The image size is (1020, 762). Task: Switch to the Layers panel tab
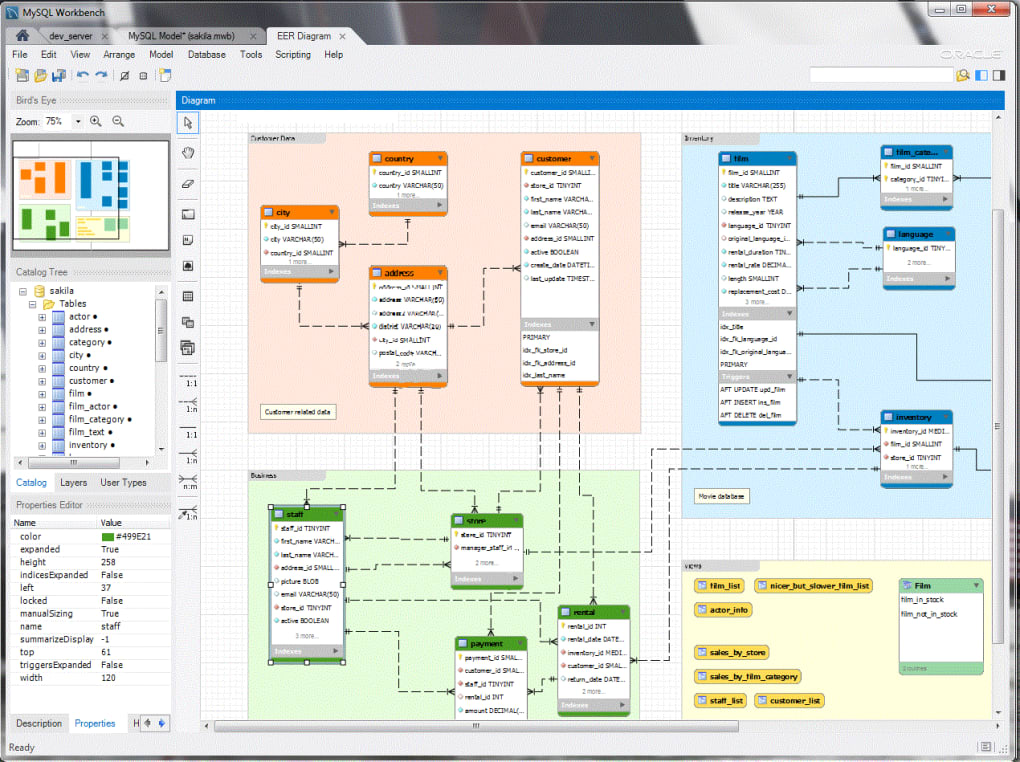(x=74, y=483)
